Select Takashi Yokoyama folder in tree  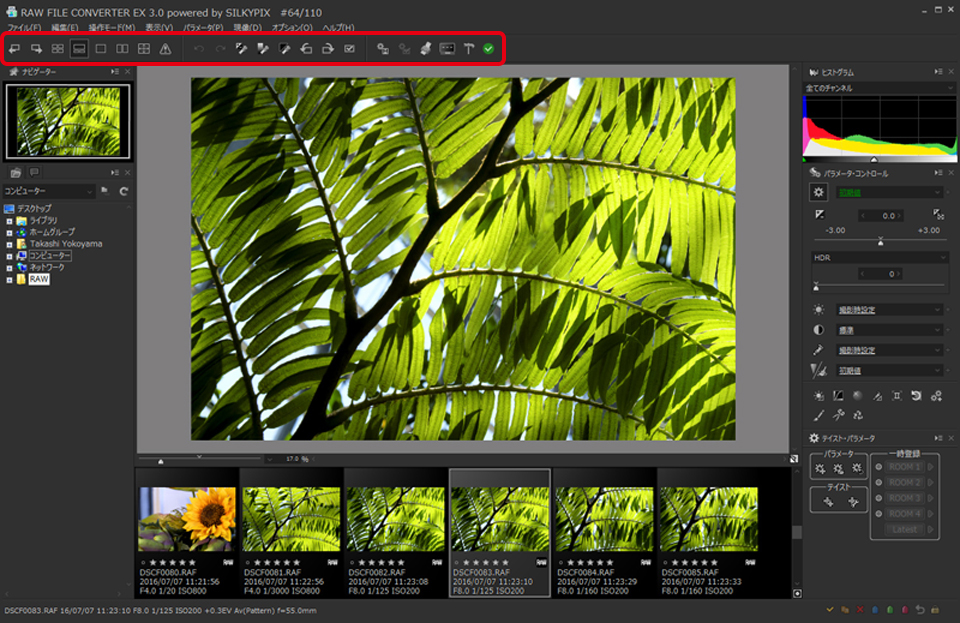[66, 244]
